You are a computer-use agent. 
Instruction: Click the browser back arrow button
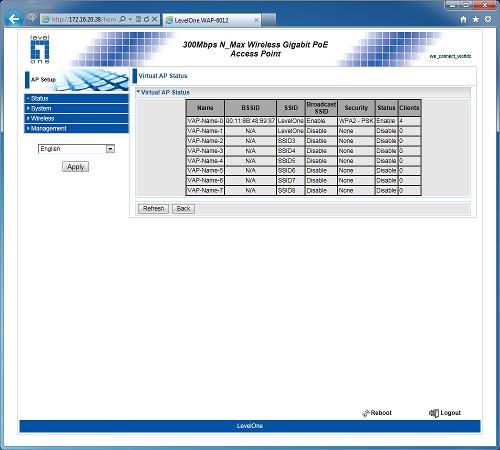tap(14, 19)
